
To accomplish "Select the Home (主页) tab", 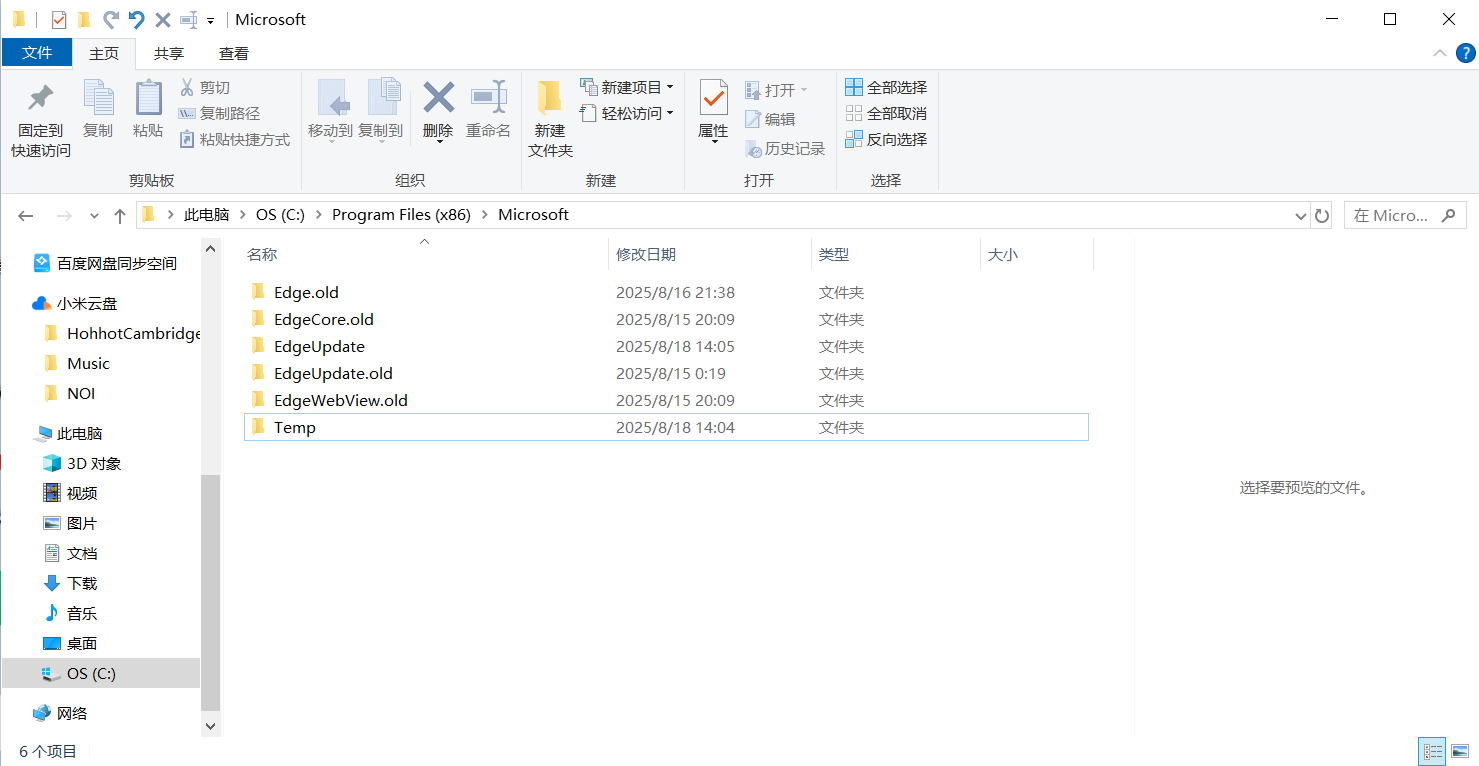I will 104,53.
